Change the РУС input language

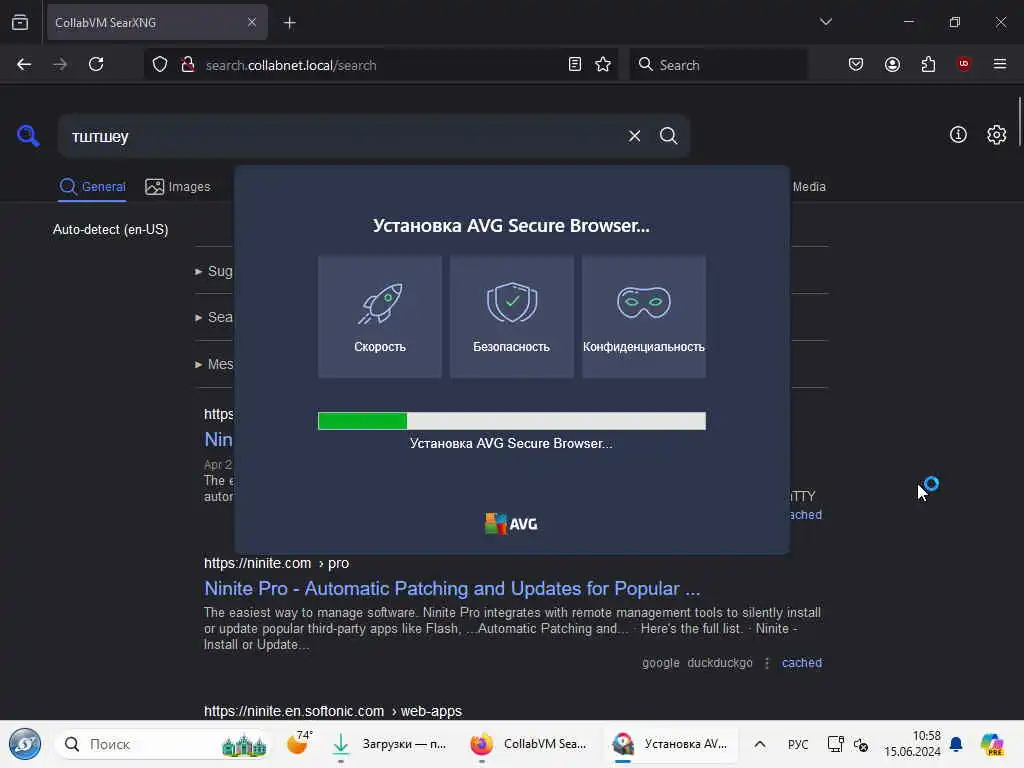click(797, 744)
